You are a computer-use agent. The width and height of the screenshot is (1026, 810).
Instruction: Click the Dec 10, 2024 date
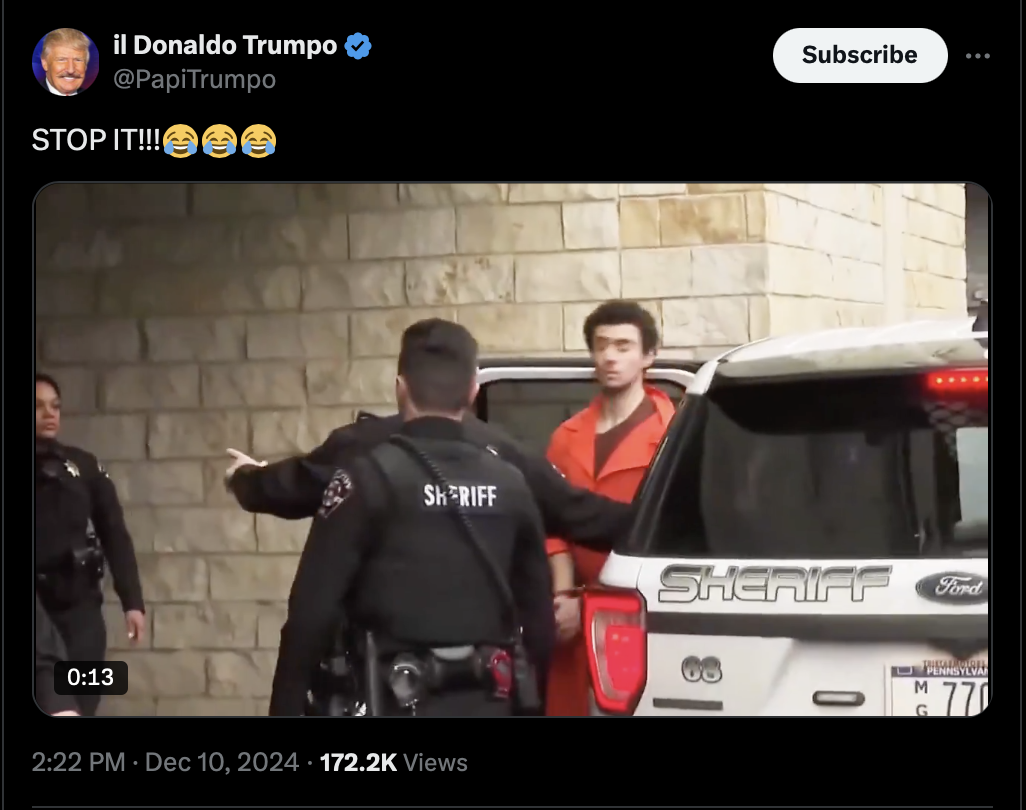point(222,762)
